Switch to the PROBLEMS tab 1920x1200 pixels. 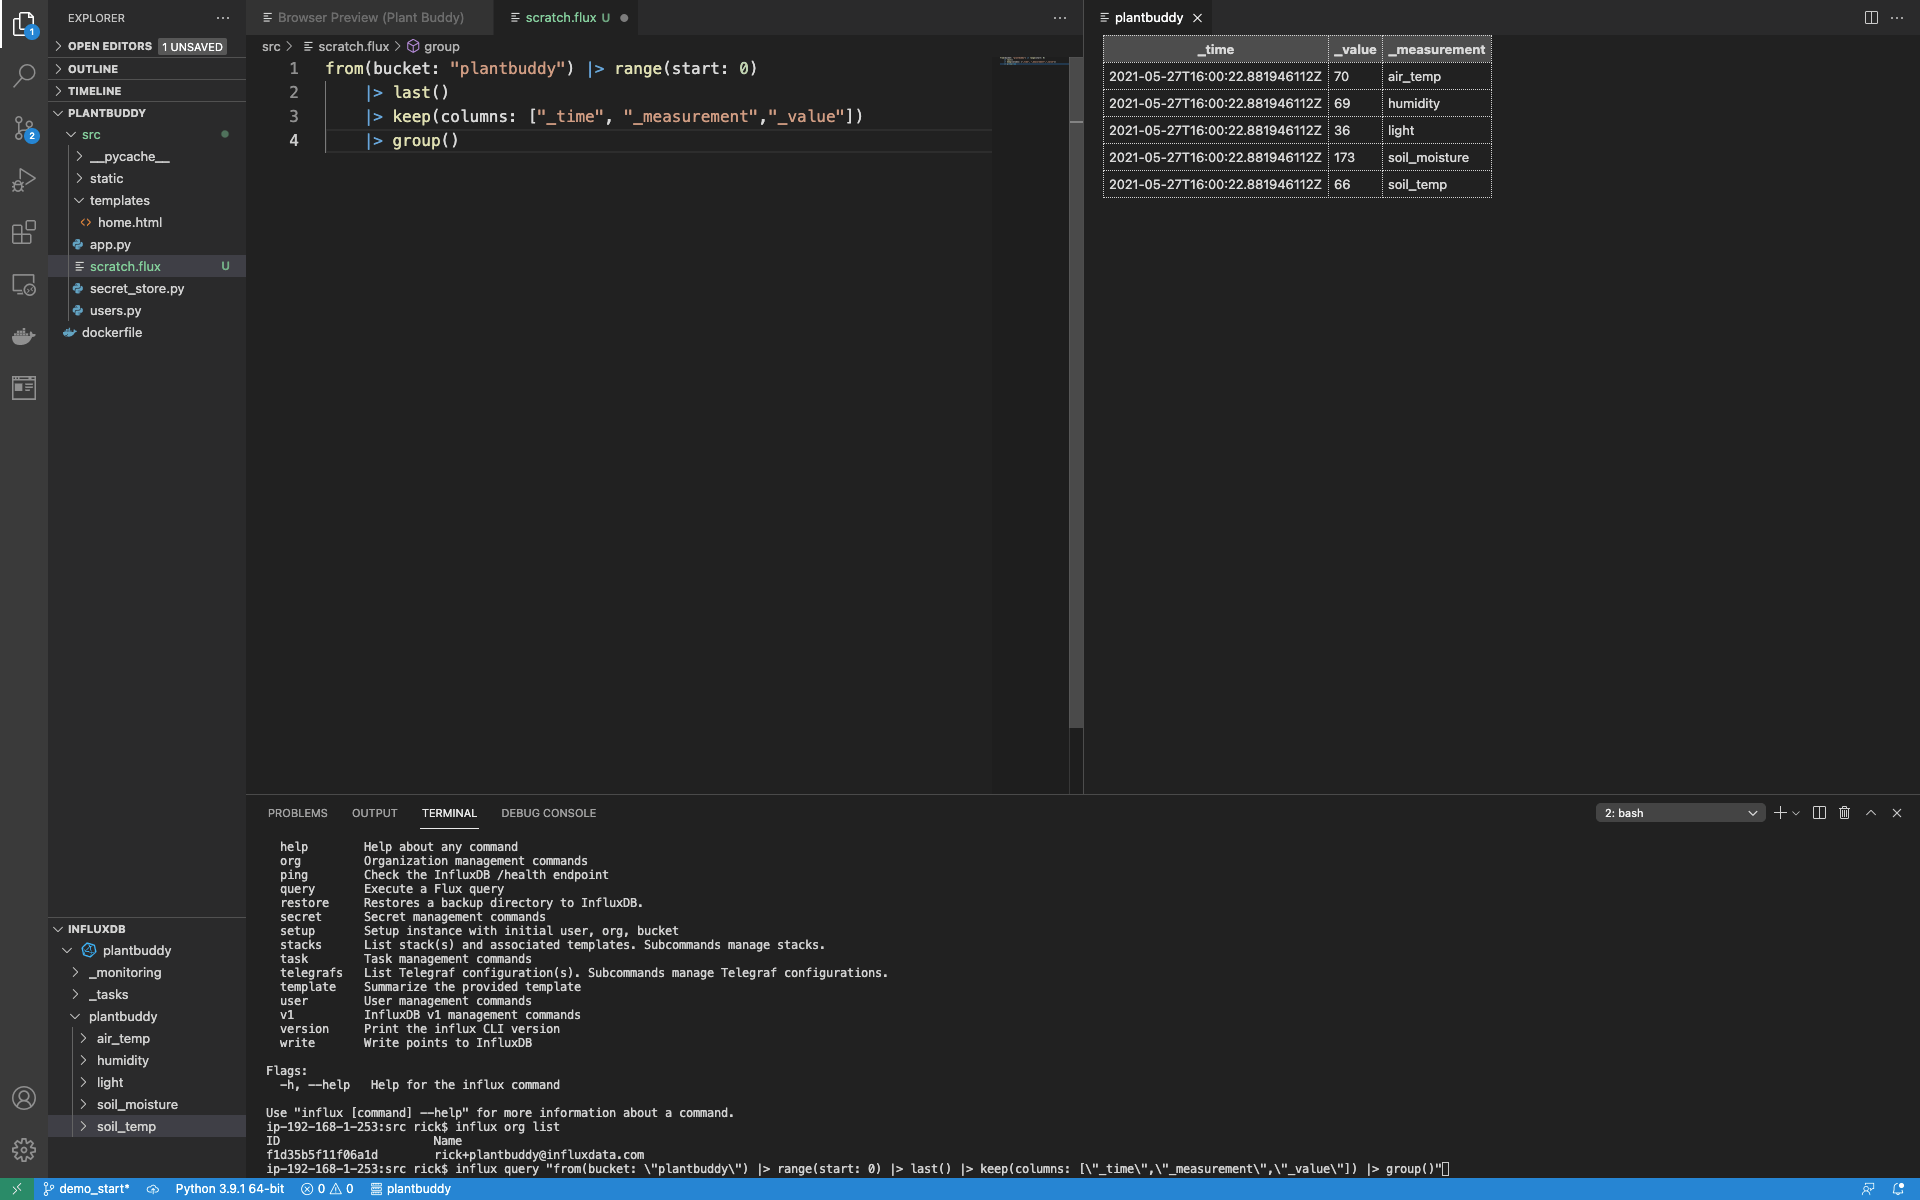pos(297,813)
